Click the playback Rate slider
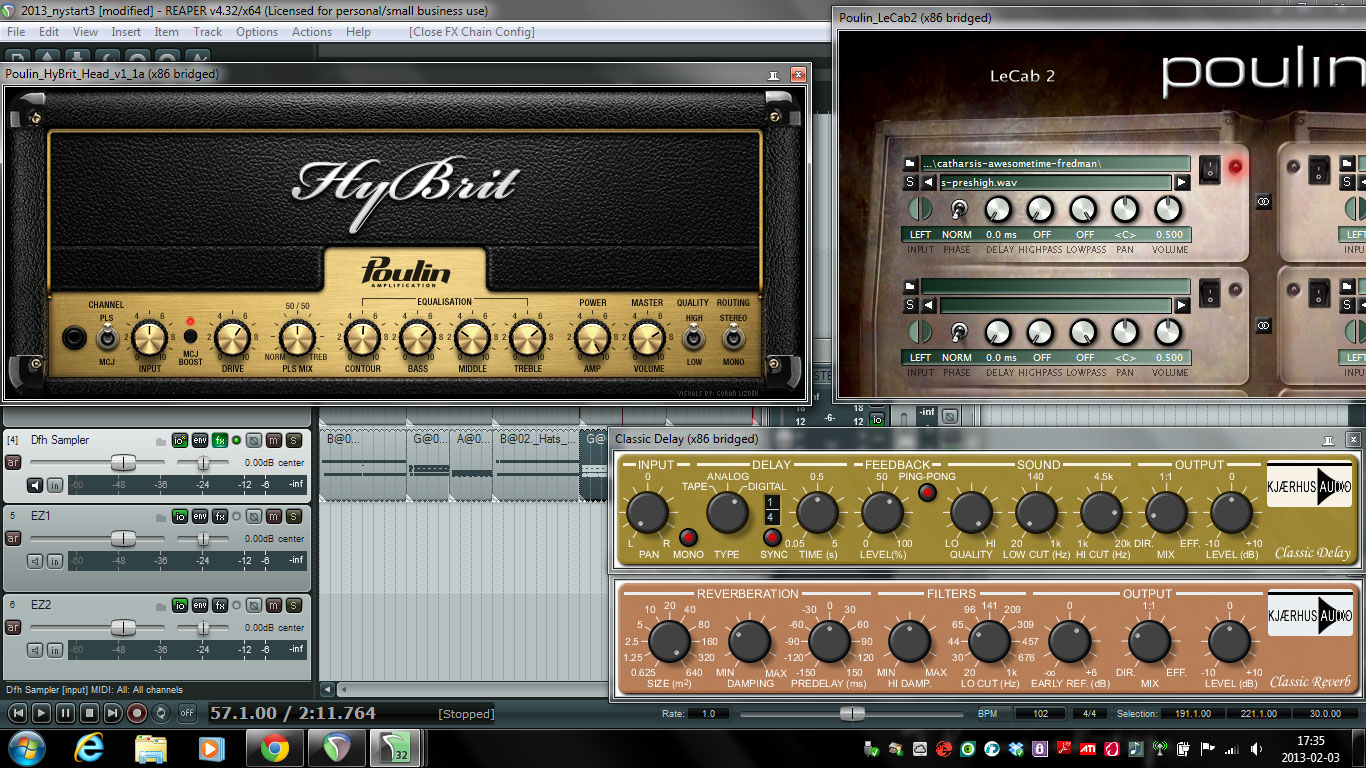 point(852,713)
